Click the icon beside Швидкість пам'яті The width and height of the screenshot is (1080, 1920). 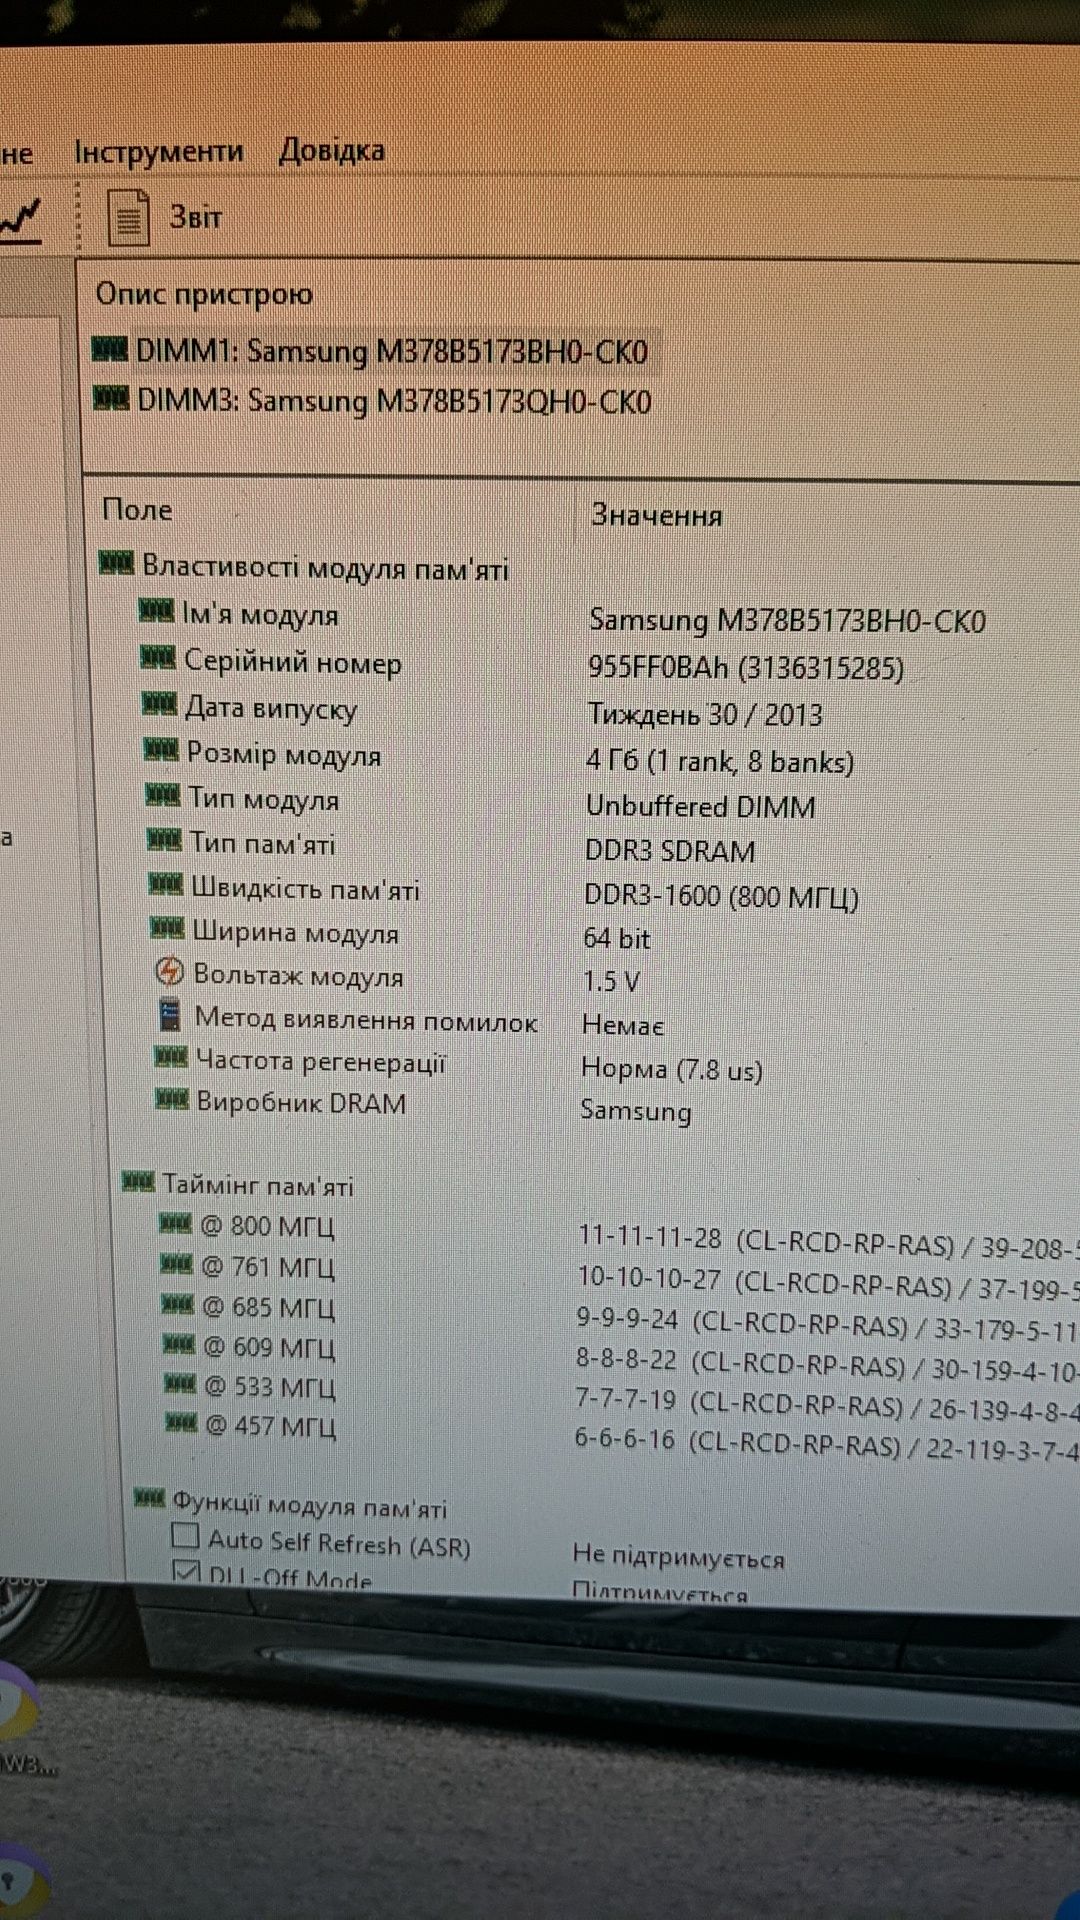[x=166, y=884]
